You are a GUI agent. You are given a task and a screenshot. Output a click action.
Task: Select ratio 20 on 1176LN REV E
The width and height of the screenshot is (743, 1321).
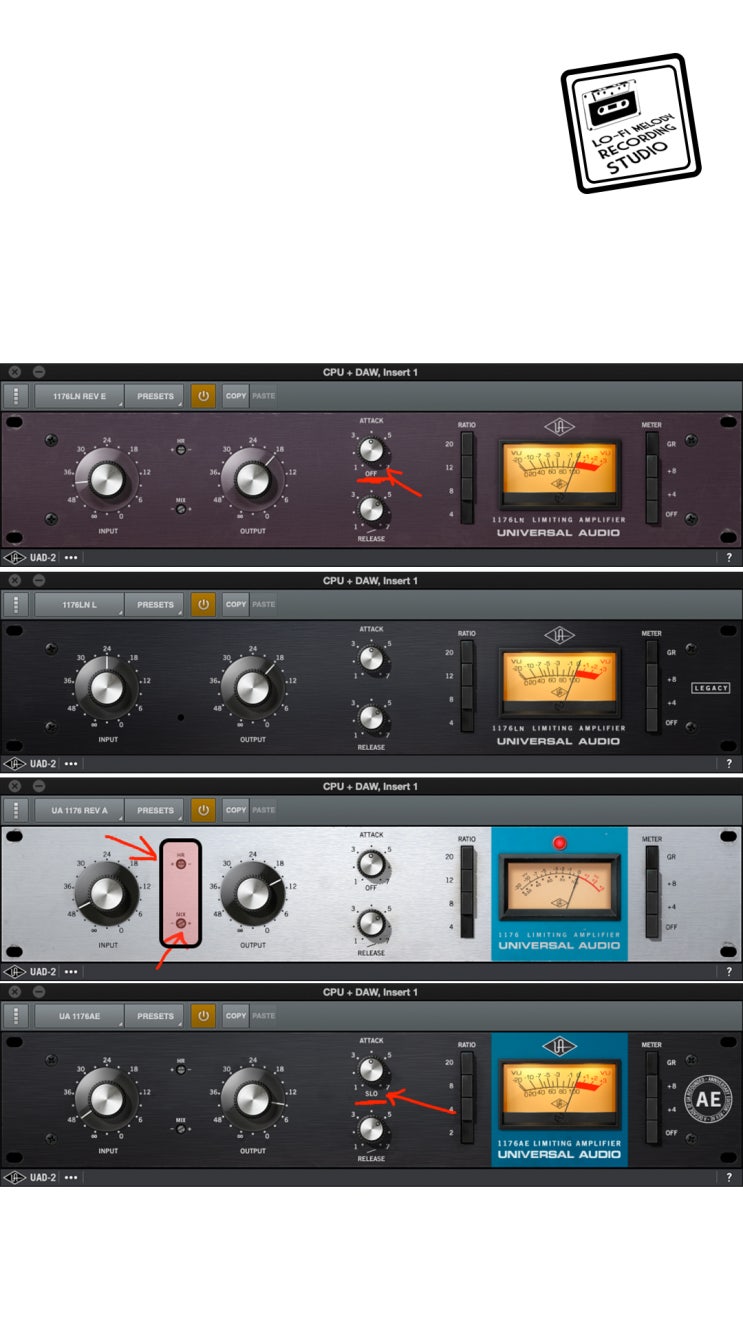[467, 445]
